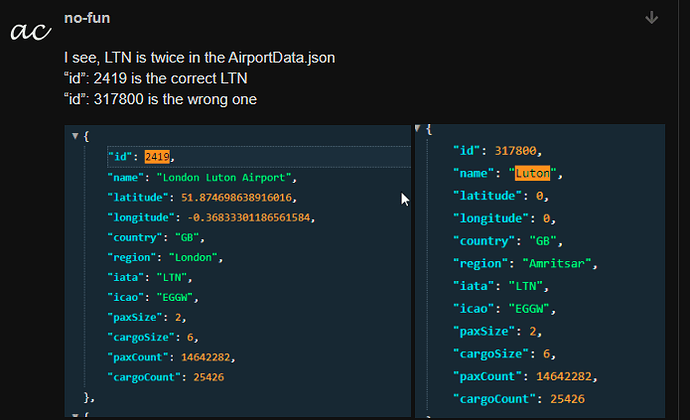Click the region value "London"
The height and width of the screenshot is (420, 690).
[x=193, y=258]
